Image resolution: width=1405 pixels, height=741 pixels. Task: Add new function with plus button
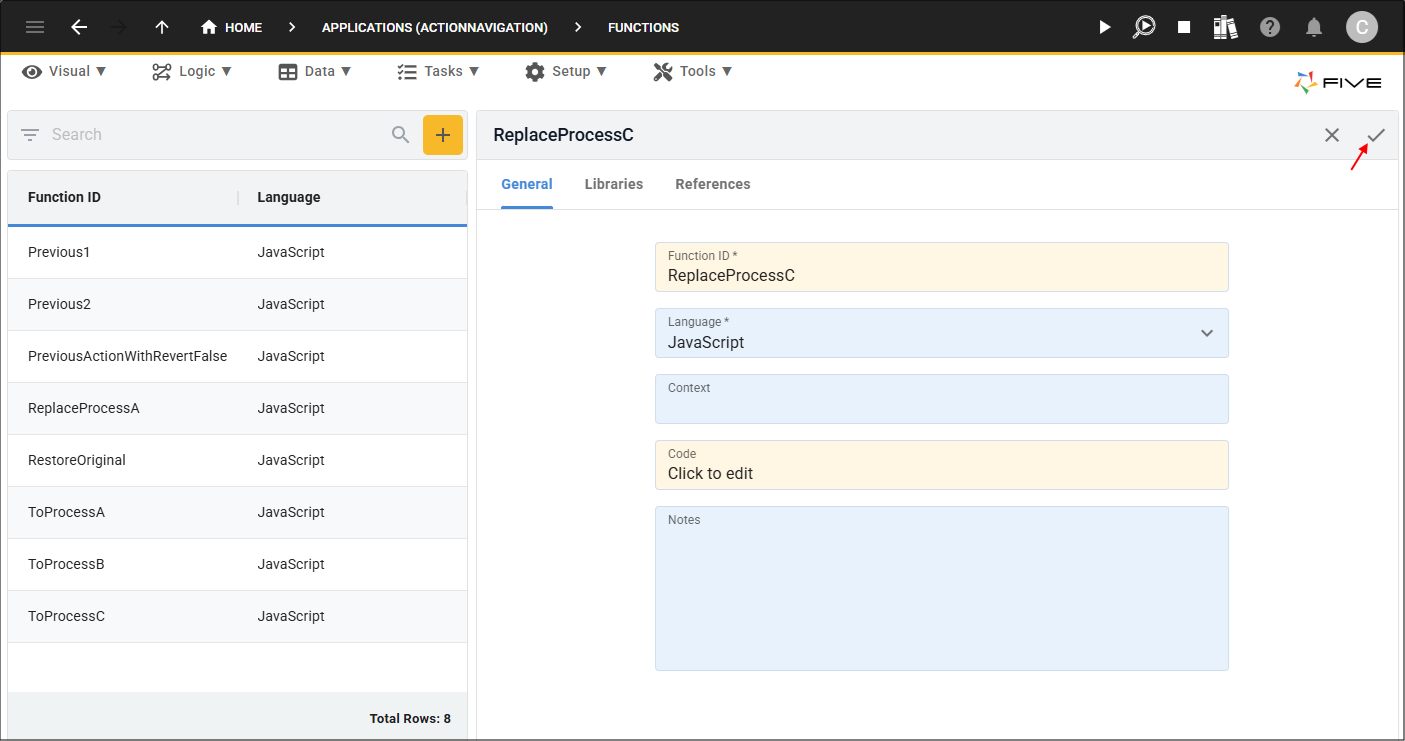[x=443, y=135]
